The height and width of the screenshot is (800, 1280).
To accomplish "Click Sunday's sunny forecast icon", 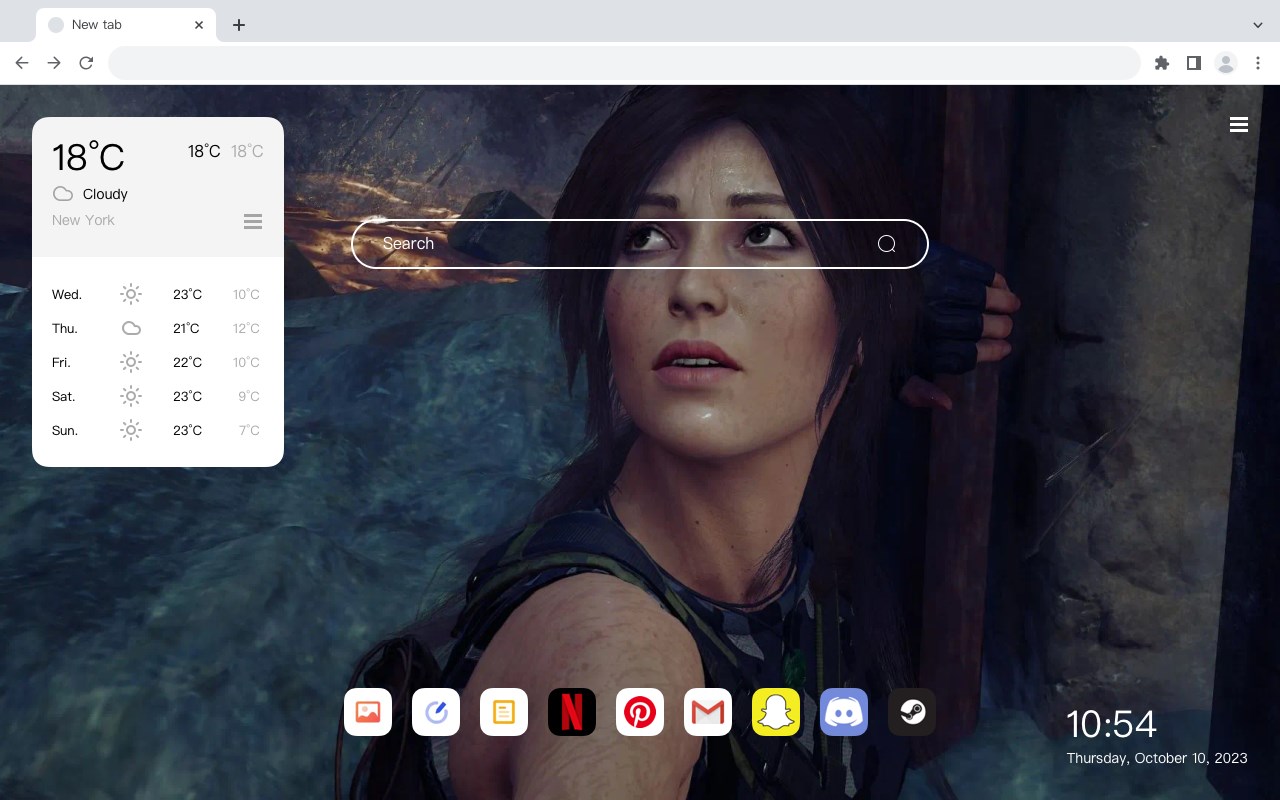I will click(131, 430).
